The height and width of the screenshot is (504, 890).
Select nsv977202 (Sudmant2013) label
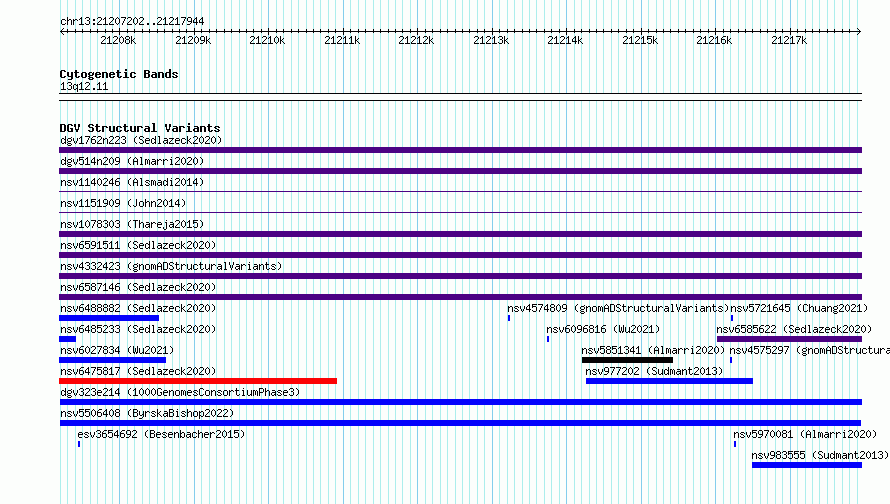(x=654, y=371)
